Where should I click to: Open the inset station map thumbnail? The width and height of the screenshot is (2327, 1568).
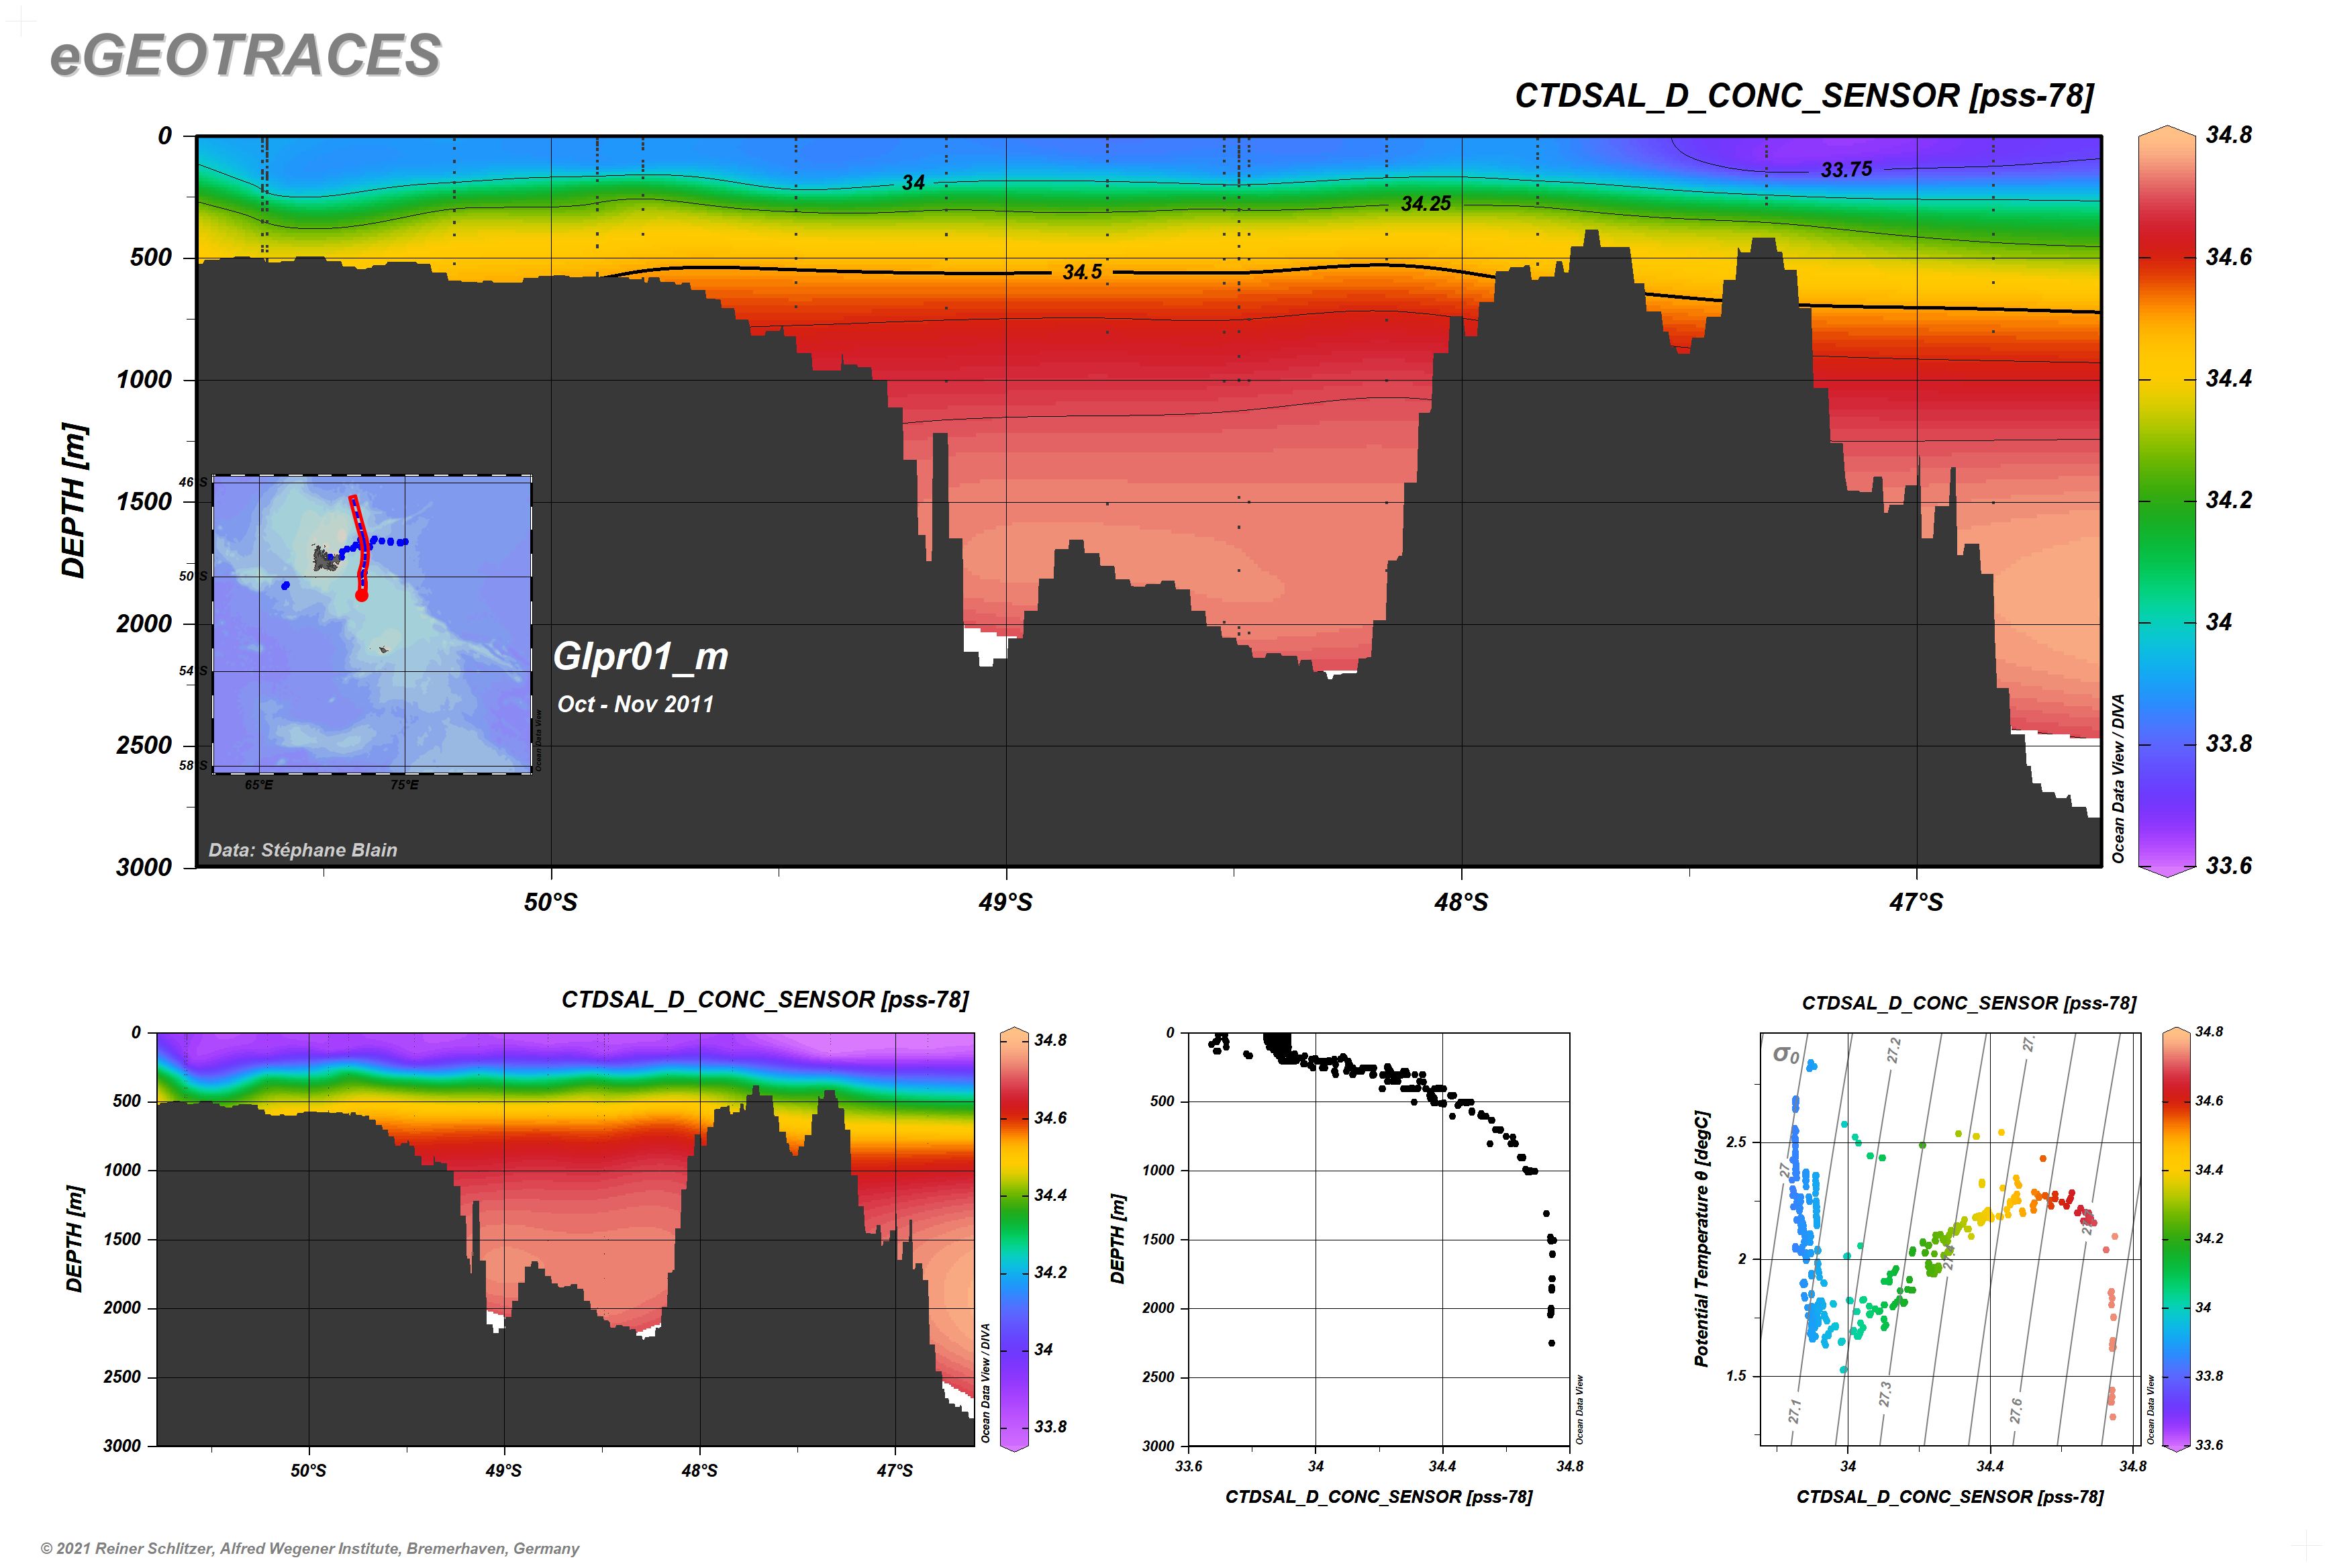(x=371, y=624)
